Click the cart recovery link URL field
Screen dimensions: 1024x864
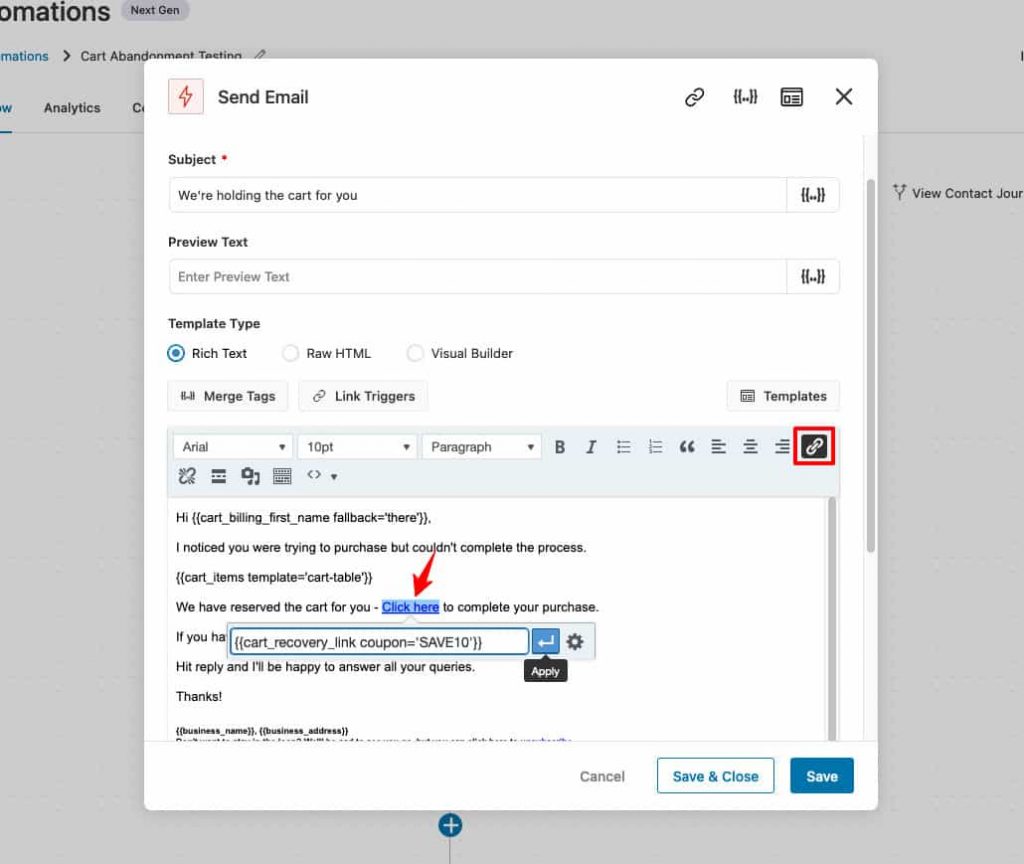[379, 642]
